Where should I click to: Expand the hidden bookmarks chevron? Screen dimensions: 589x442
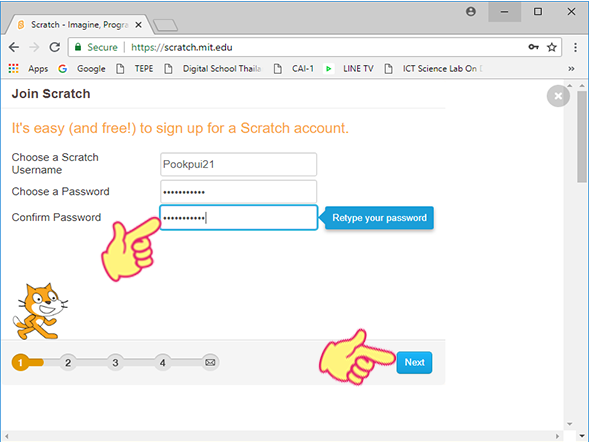tap(571, 68)
